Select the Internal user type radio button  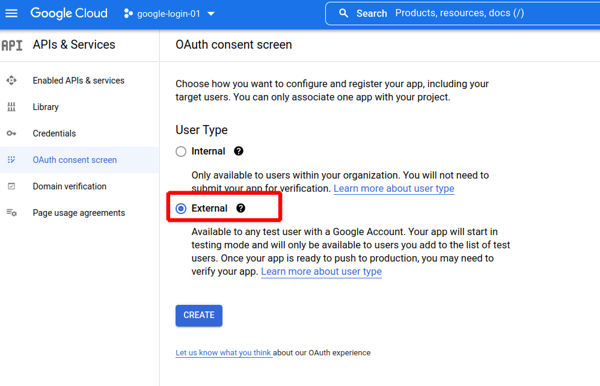(181, 151)
